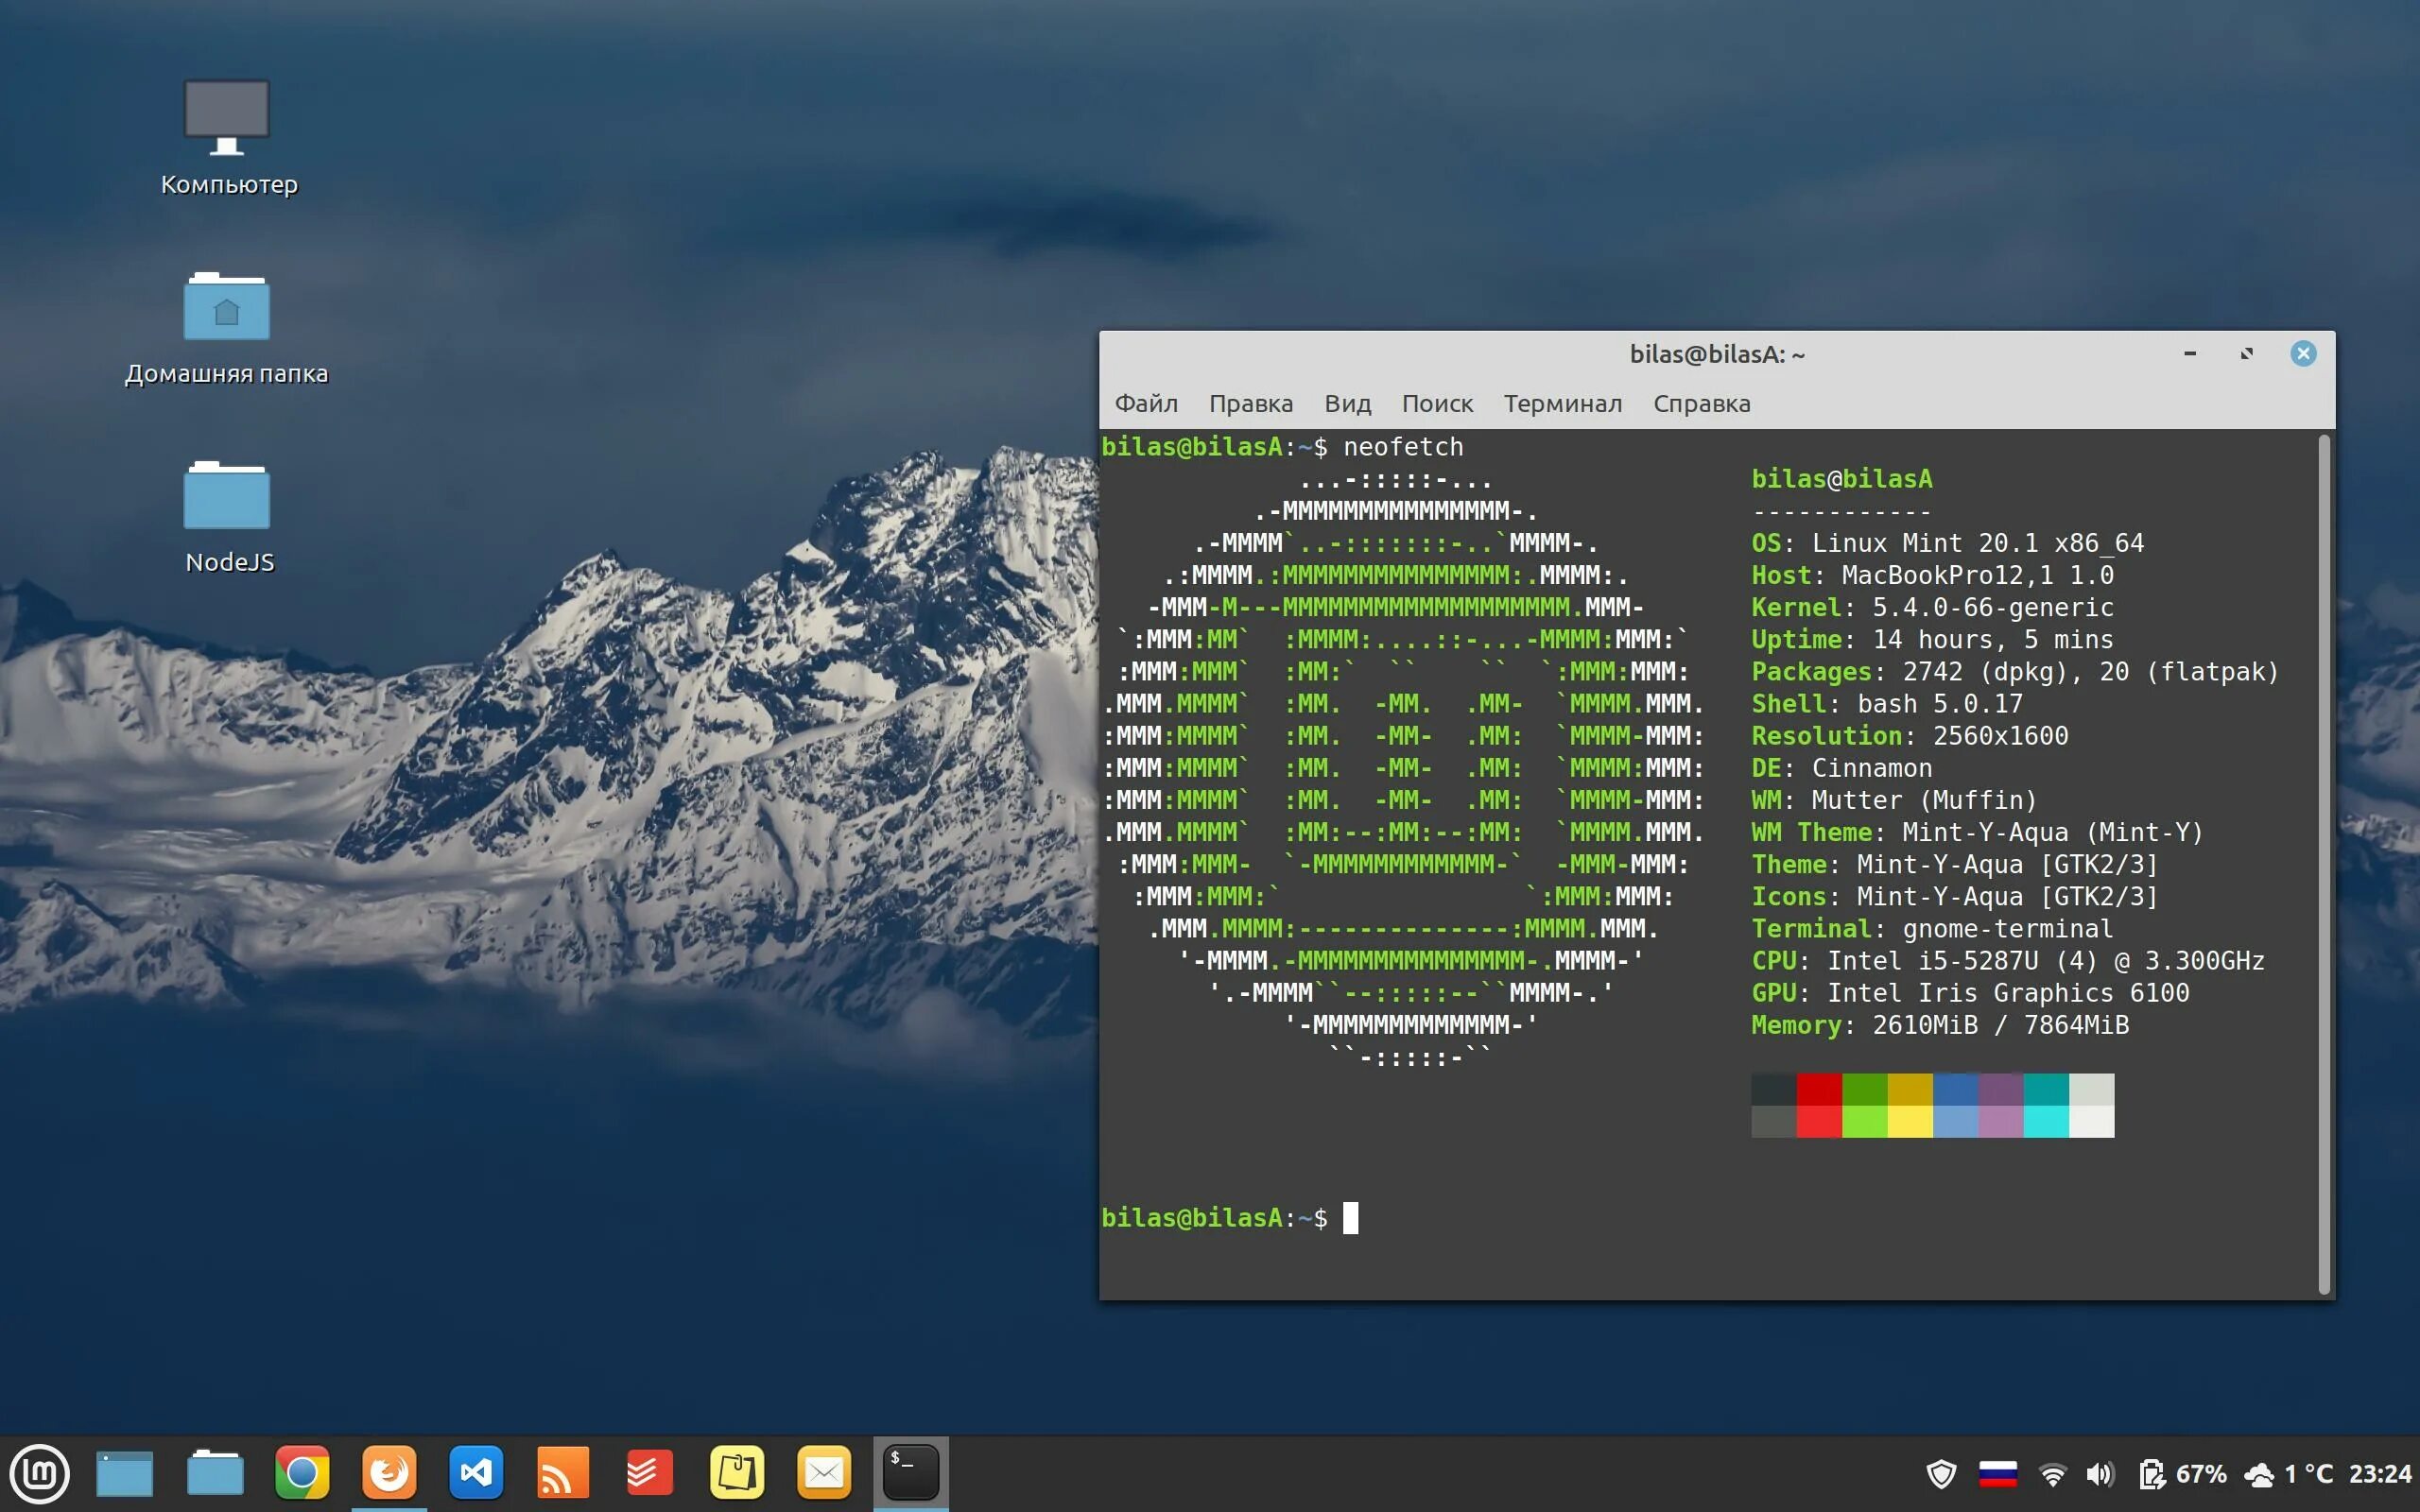Click the terminal's vertical scrollbar
The width and height of the screenshot is (2420, 1512).
click(2323, 860)
